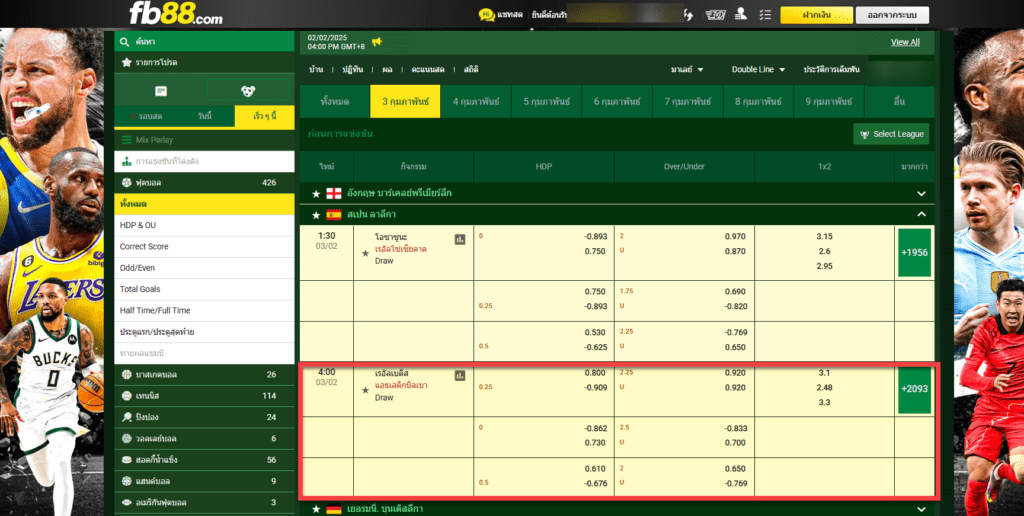Select the sports ball icon in sidebar
This screenshot has width=1024, height=516.
(x=248, y=91)
